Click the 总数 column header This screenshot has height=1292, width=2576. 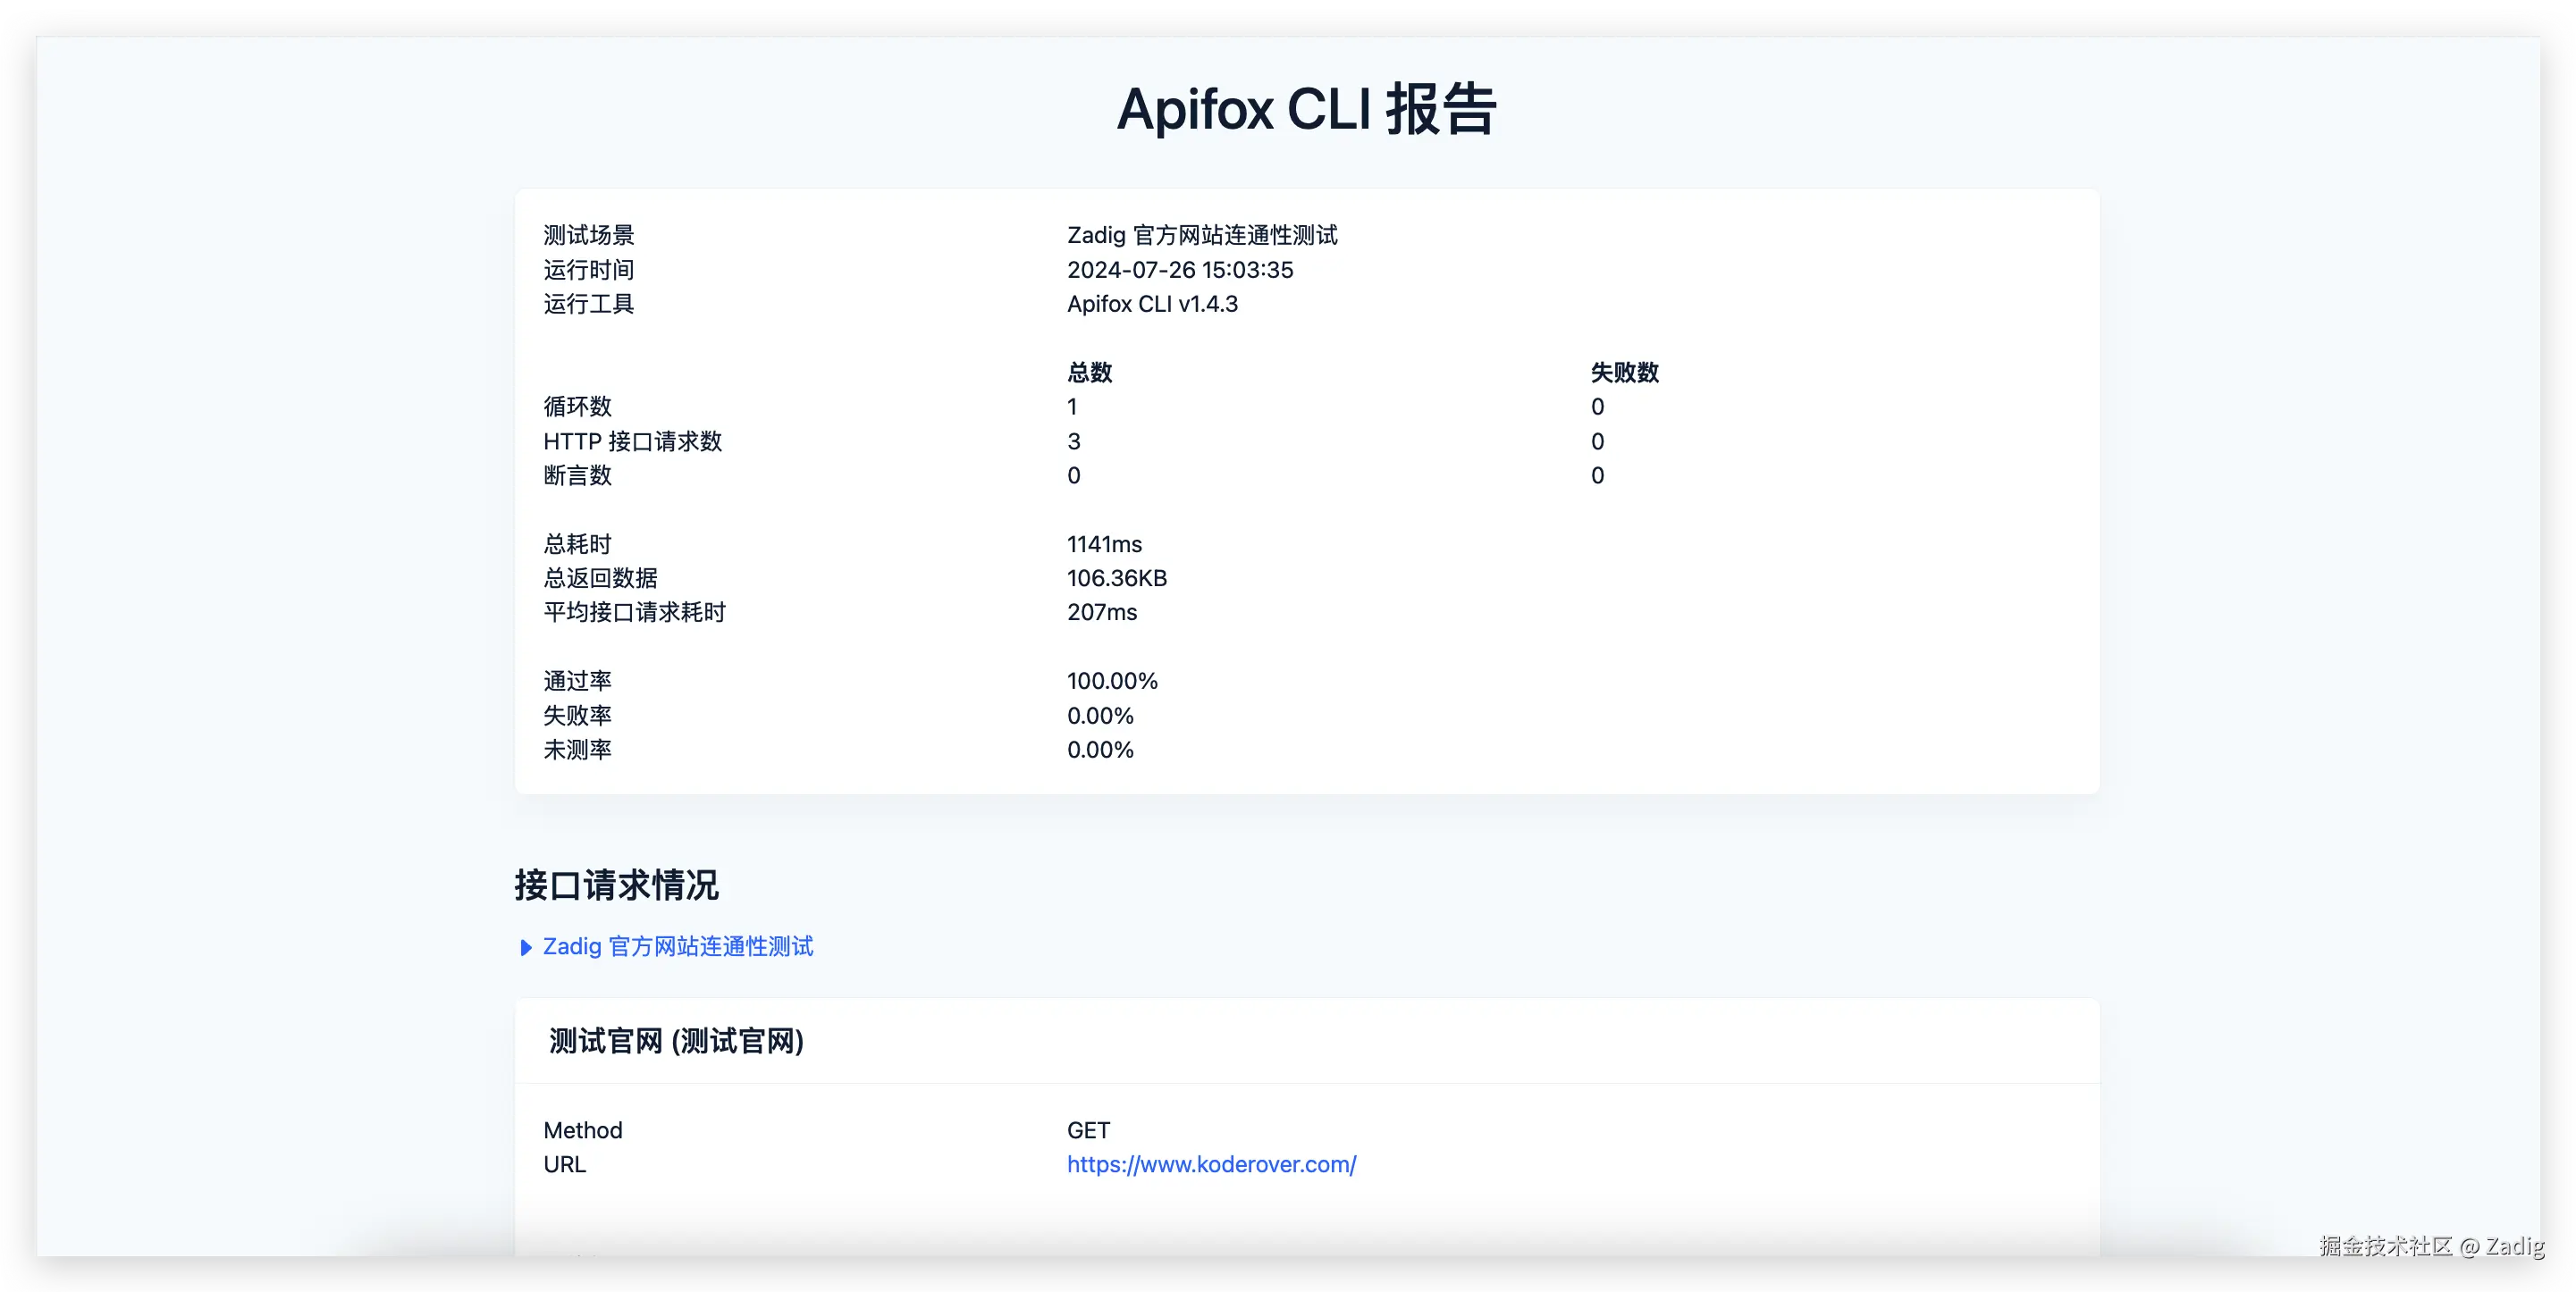pyautogui.click(x=1089, y=372)
